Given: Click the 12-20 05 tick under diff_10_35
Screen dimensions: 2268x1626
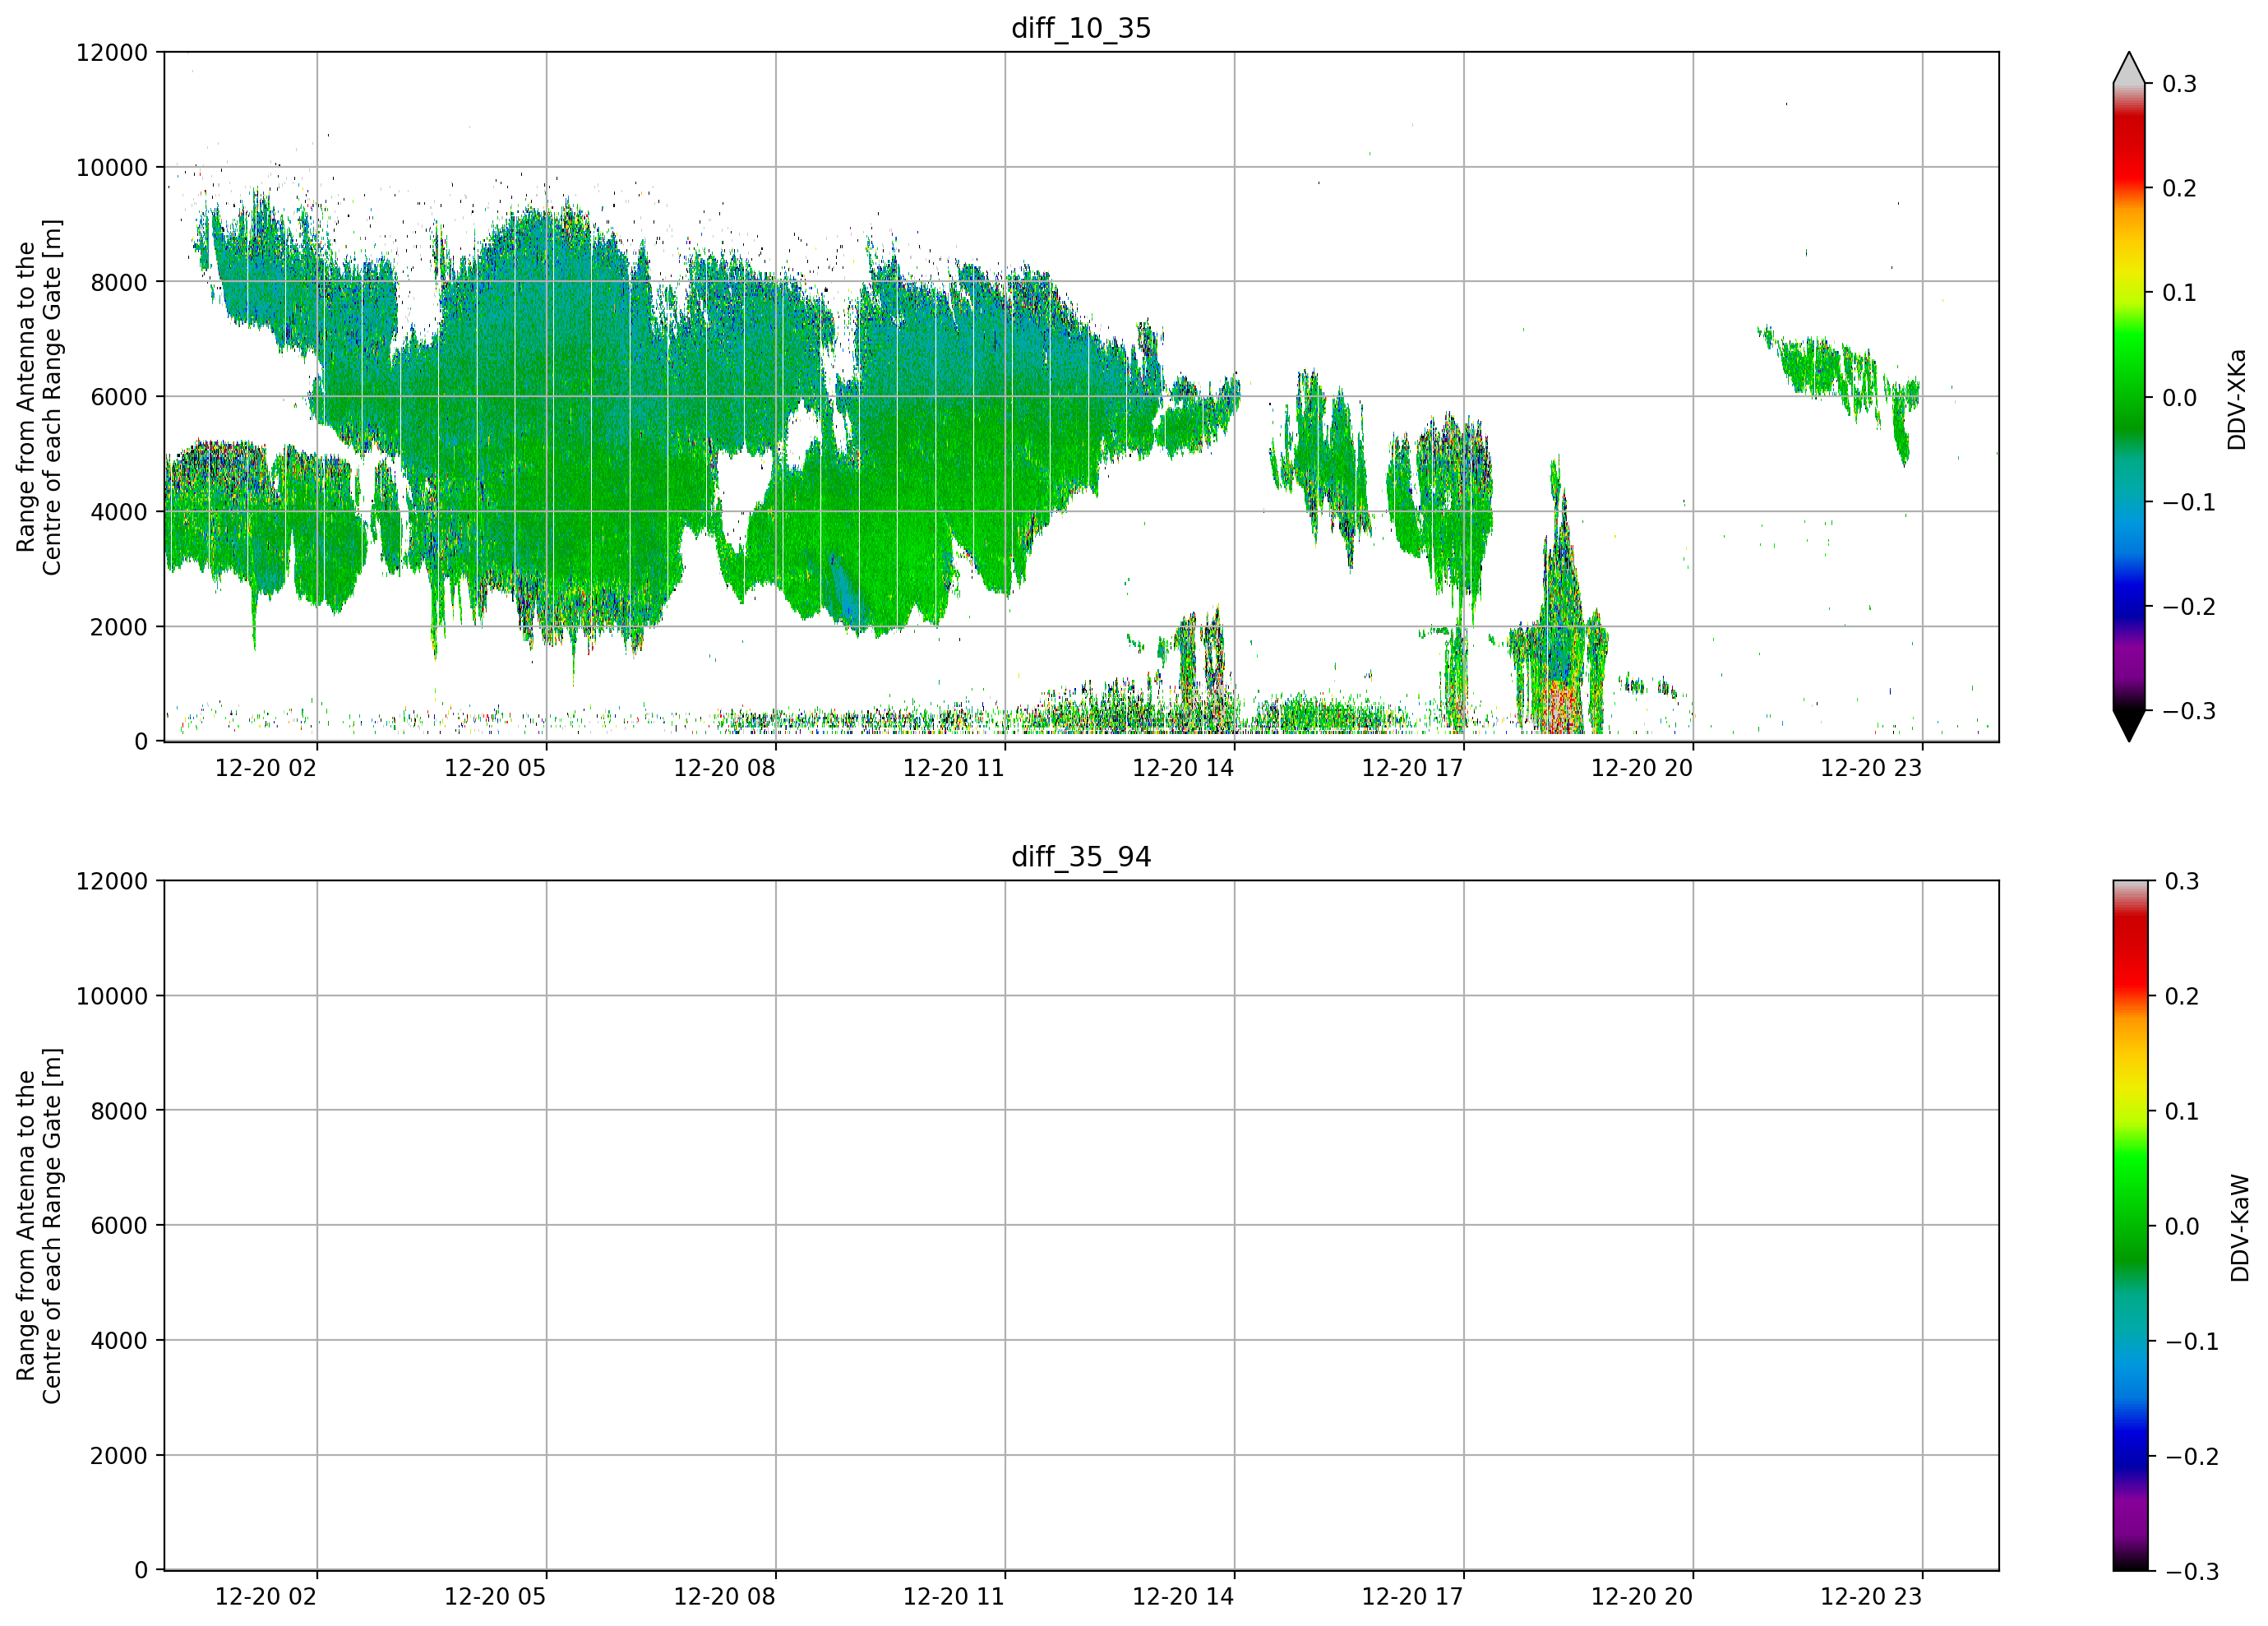Looking at the screenshot, I should pyautogui.click(x=495, y=768).
